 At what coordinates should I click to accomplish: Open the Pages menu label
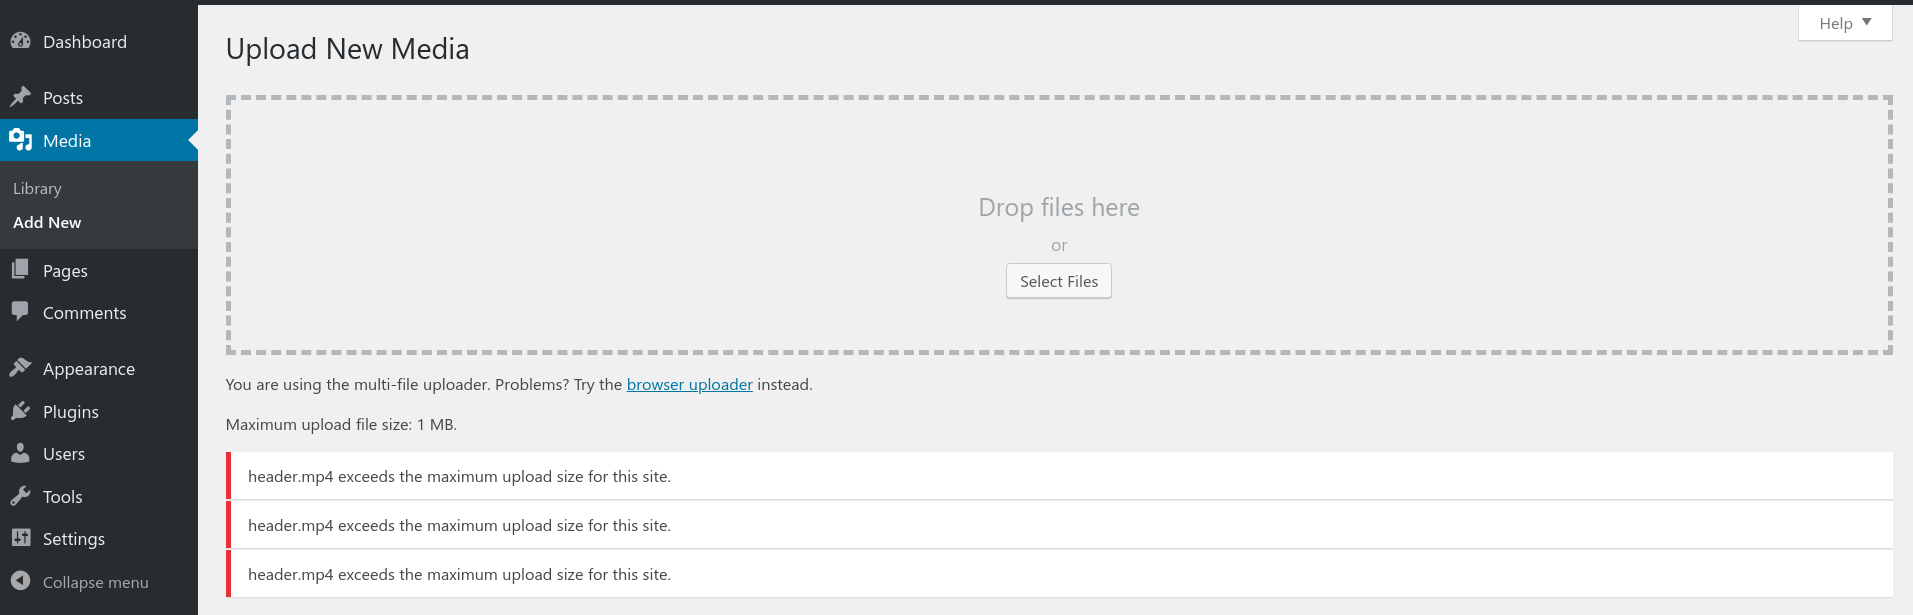click(65, 271)
